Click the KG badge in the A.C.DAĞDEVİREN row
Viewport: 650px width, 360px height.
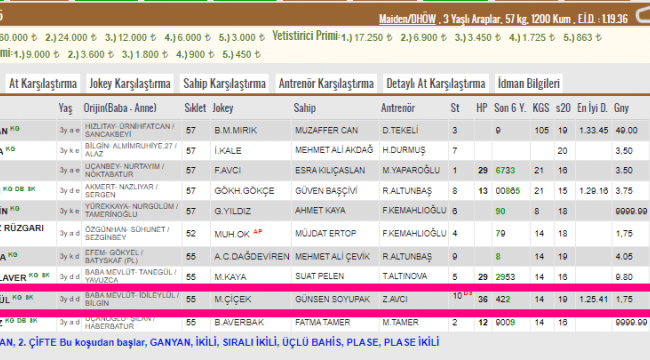tap(12, 255)
